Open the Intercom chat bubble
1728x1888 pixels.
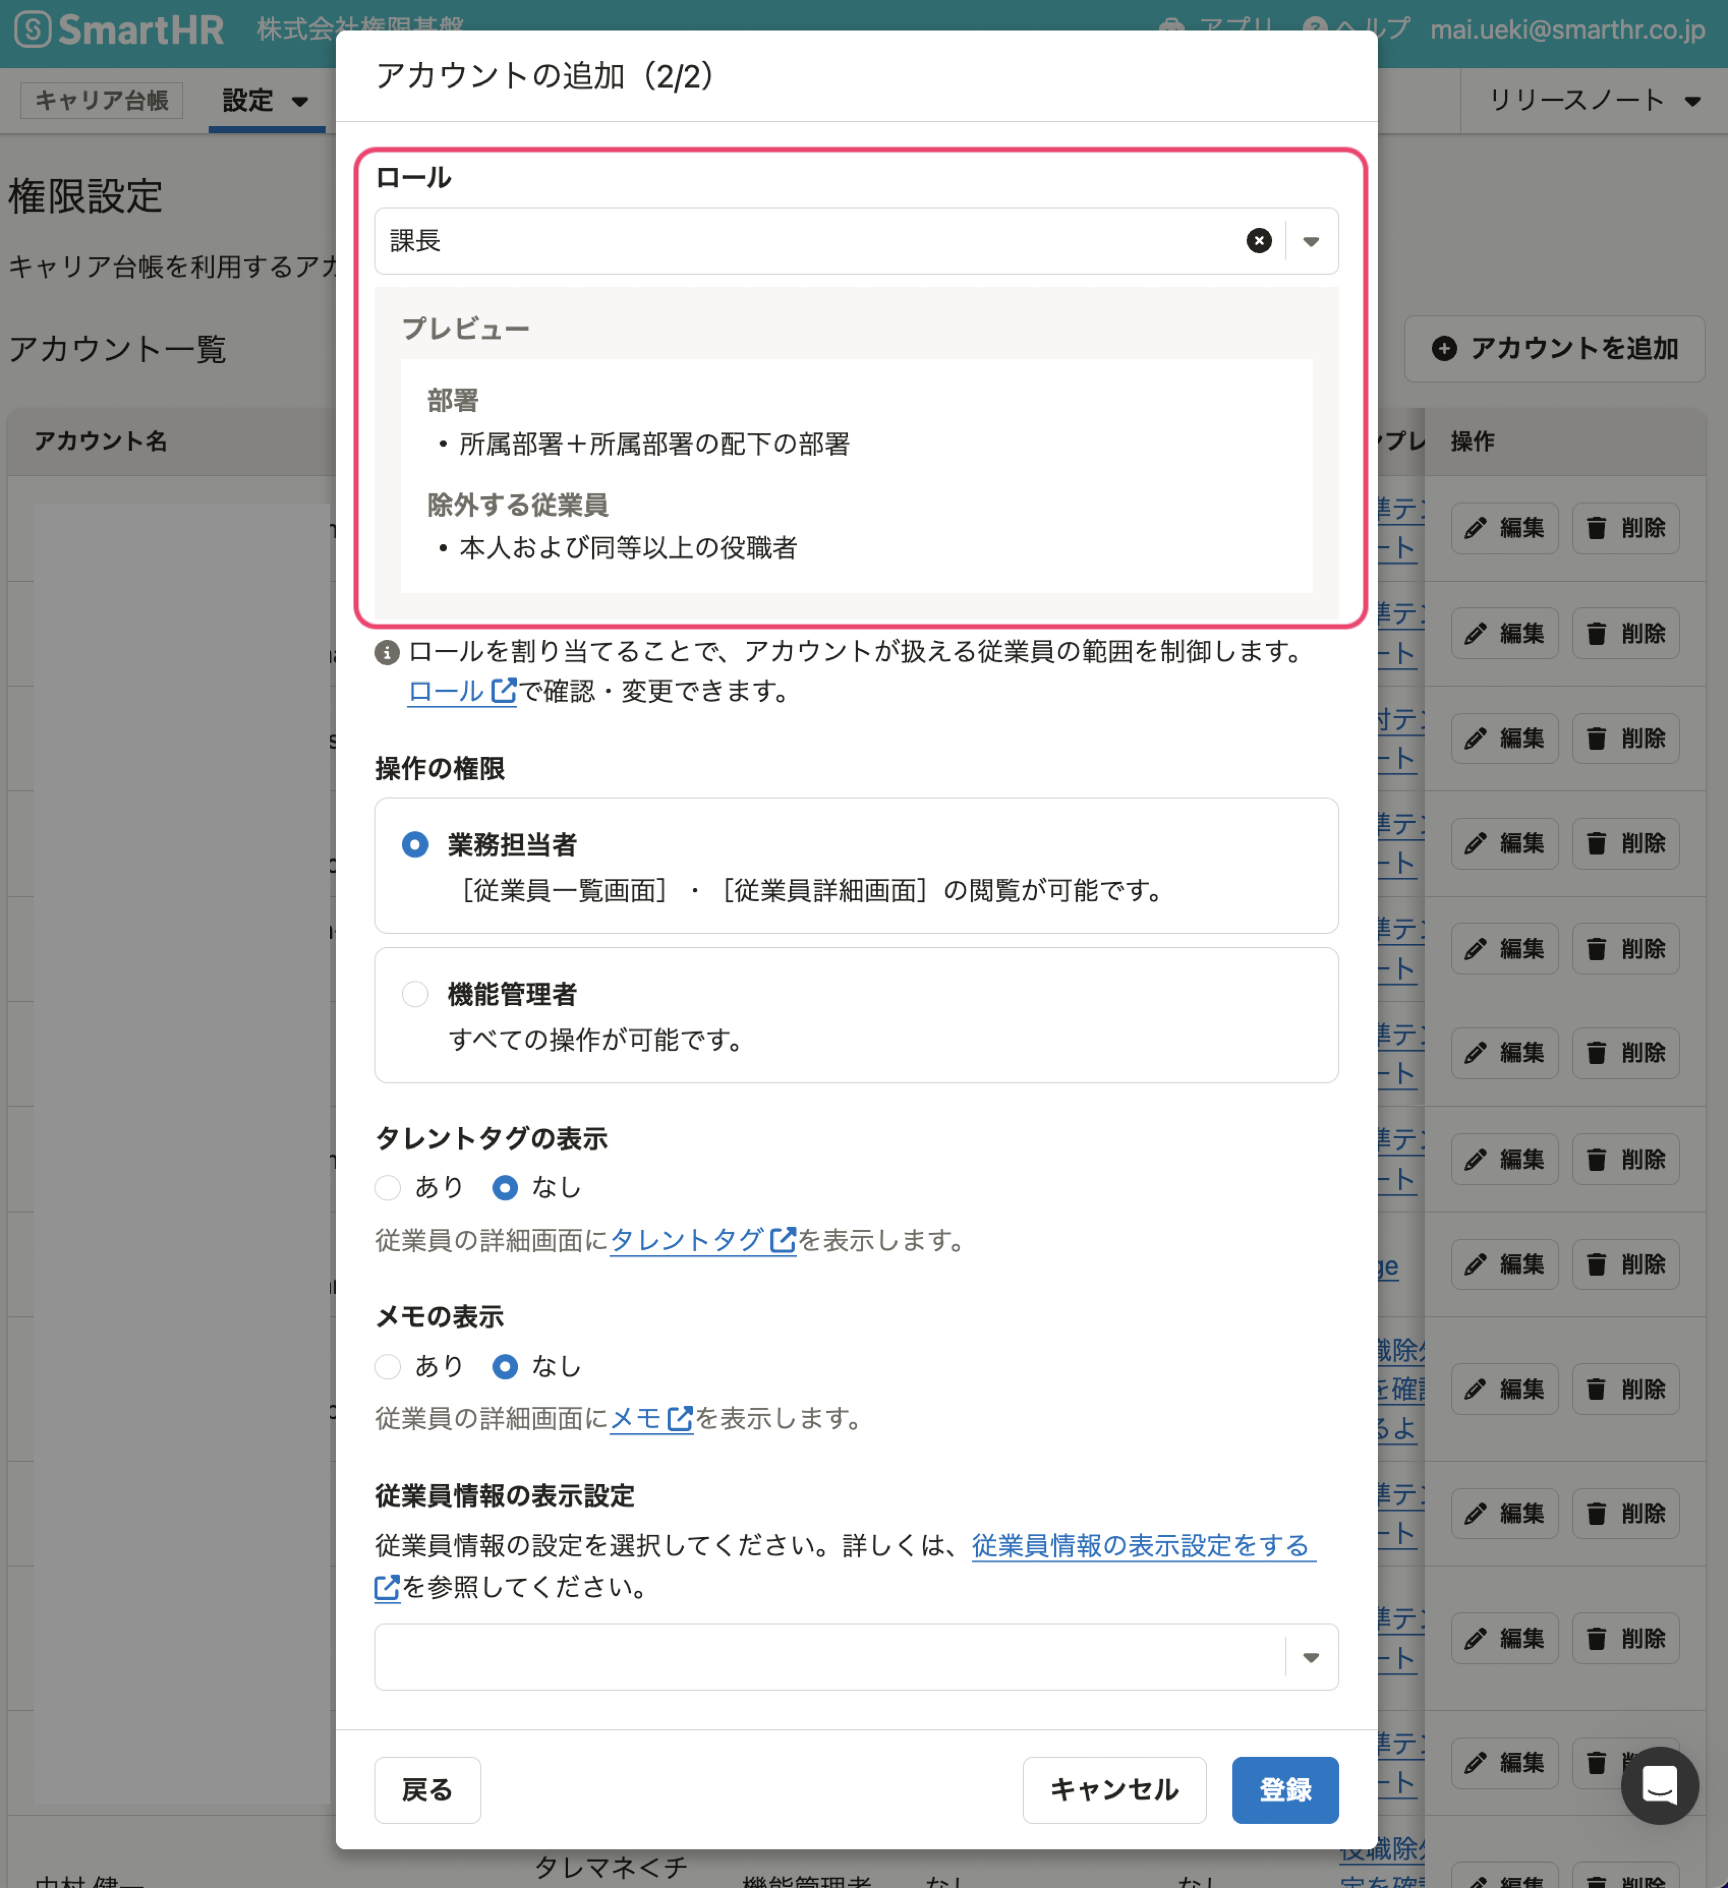pos(1659,1786)
